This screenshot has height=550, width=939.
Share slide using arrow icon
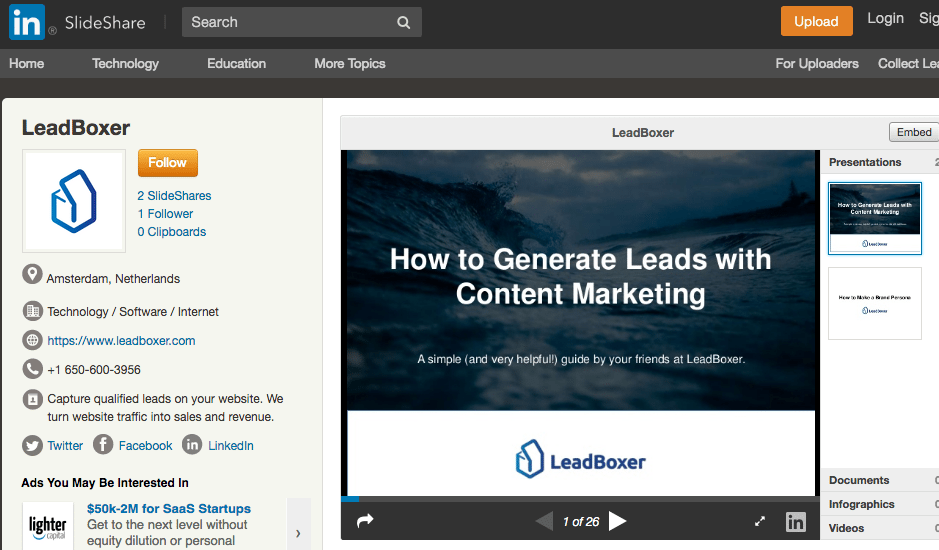[x=365, y=521]
